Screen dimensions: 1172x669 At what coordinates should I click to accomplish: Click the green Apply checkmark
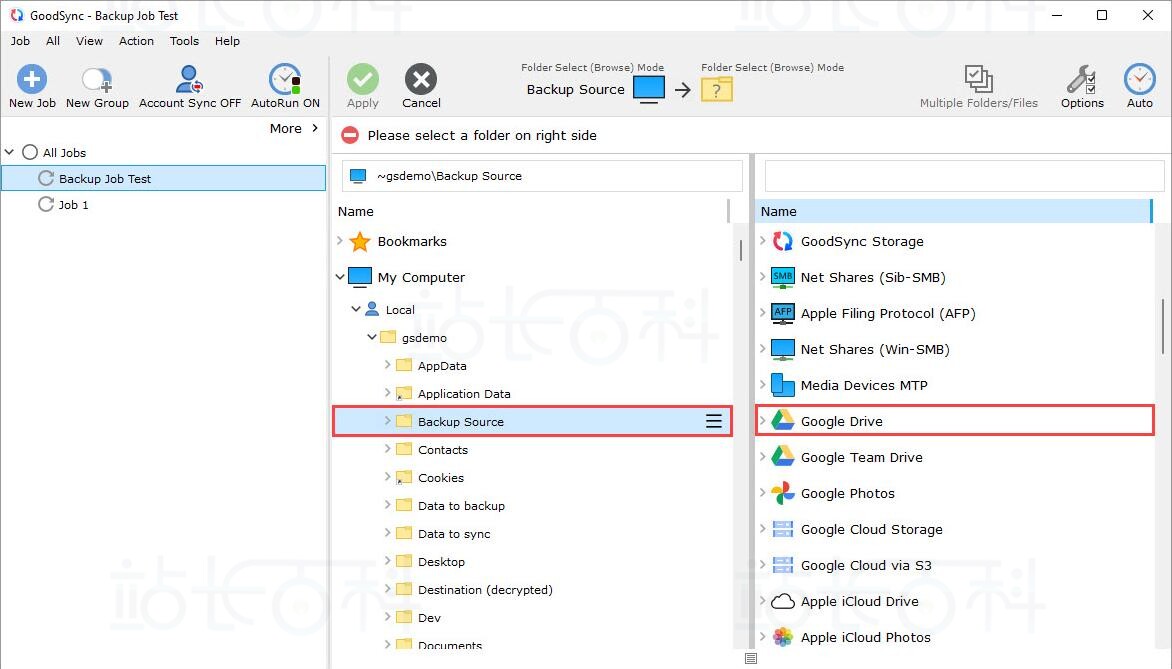point(363,78)
